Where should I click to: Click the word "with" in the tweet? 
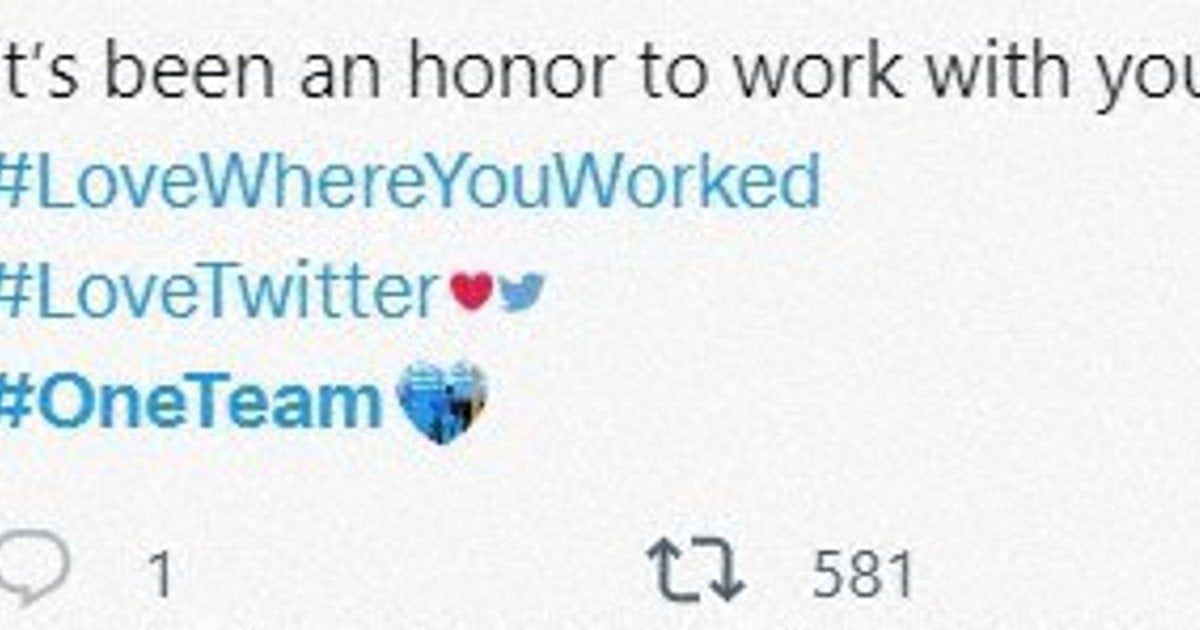click(x=990, y=75)
